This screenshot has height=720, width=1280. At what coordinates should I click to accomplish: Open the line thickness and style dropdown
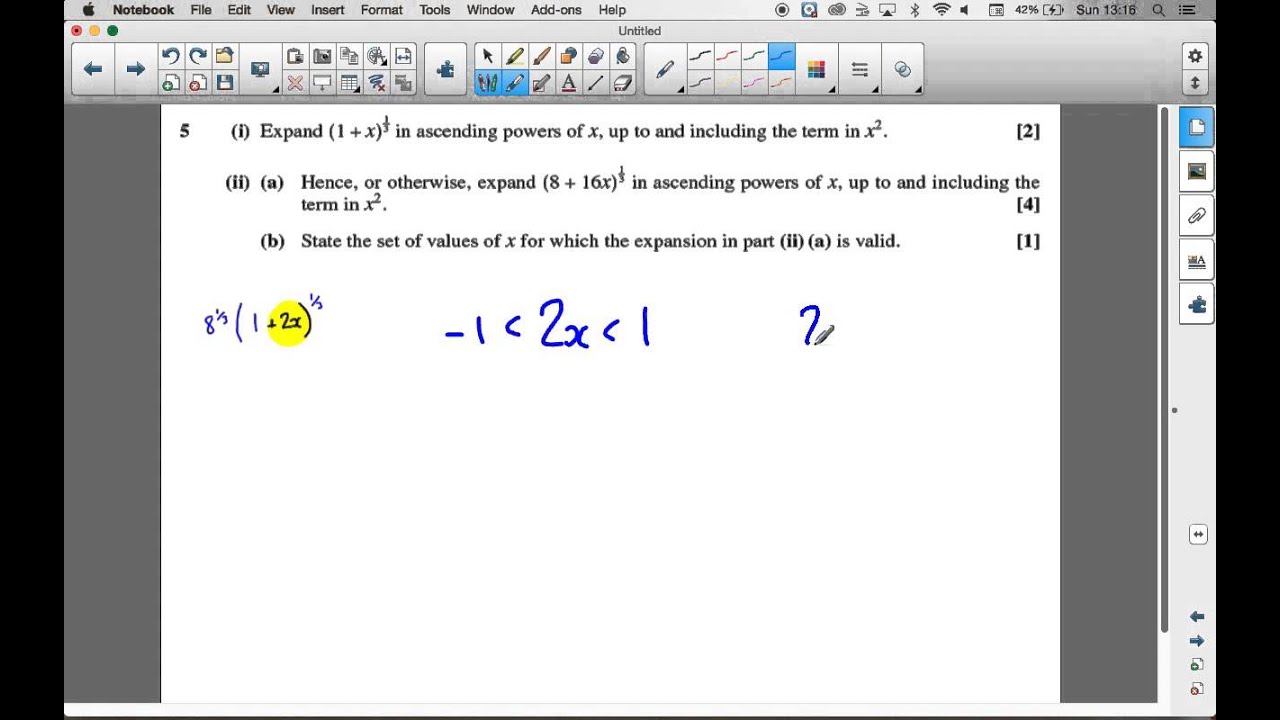[x=860, y=69]
